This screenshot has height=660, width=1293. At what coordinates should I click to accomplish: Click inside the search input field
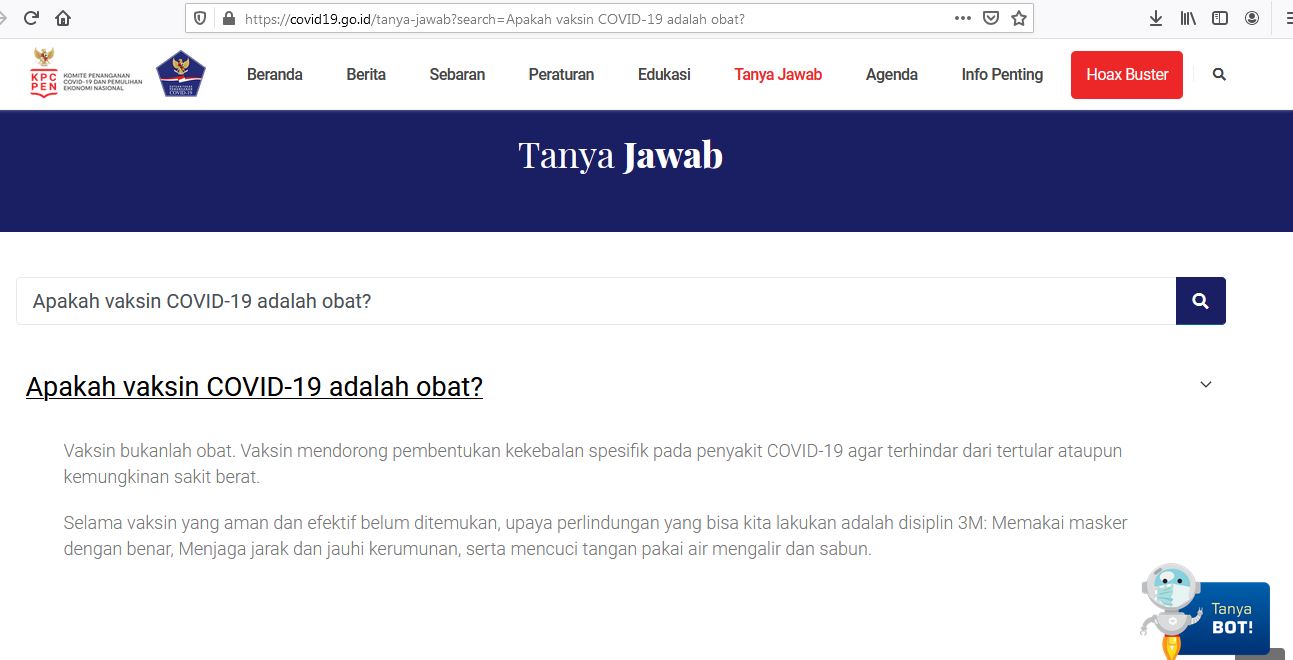click(x=500, y=300)
